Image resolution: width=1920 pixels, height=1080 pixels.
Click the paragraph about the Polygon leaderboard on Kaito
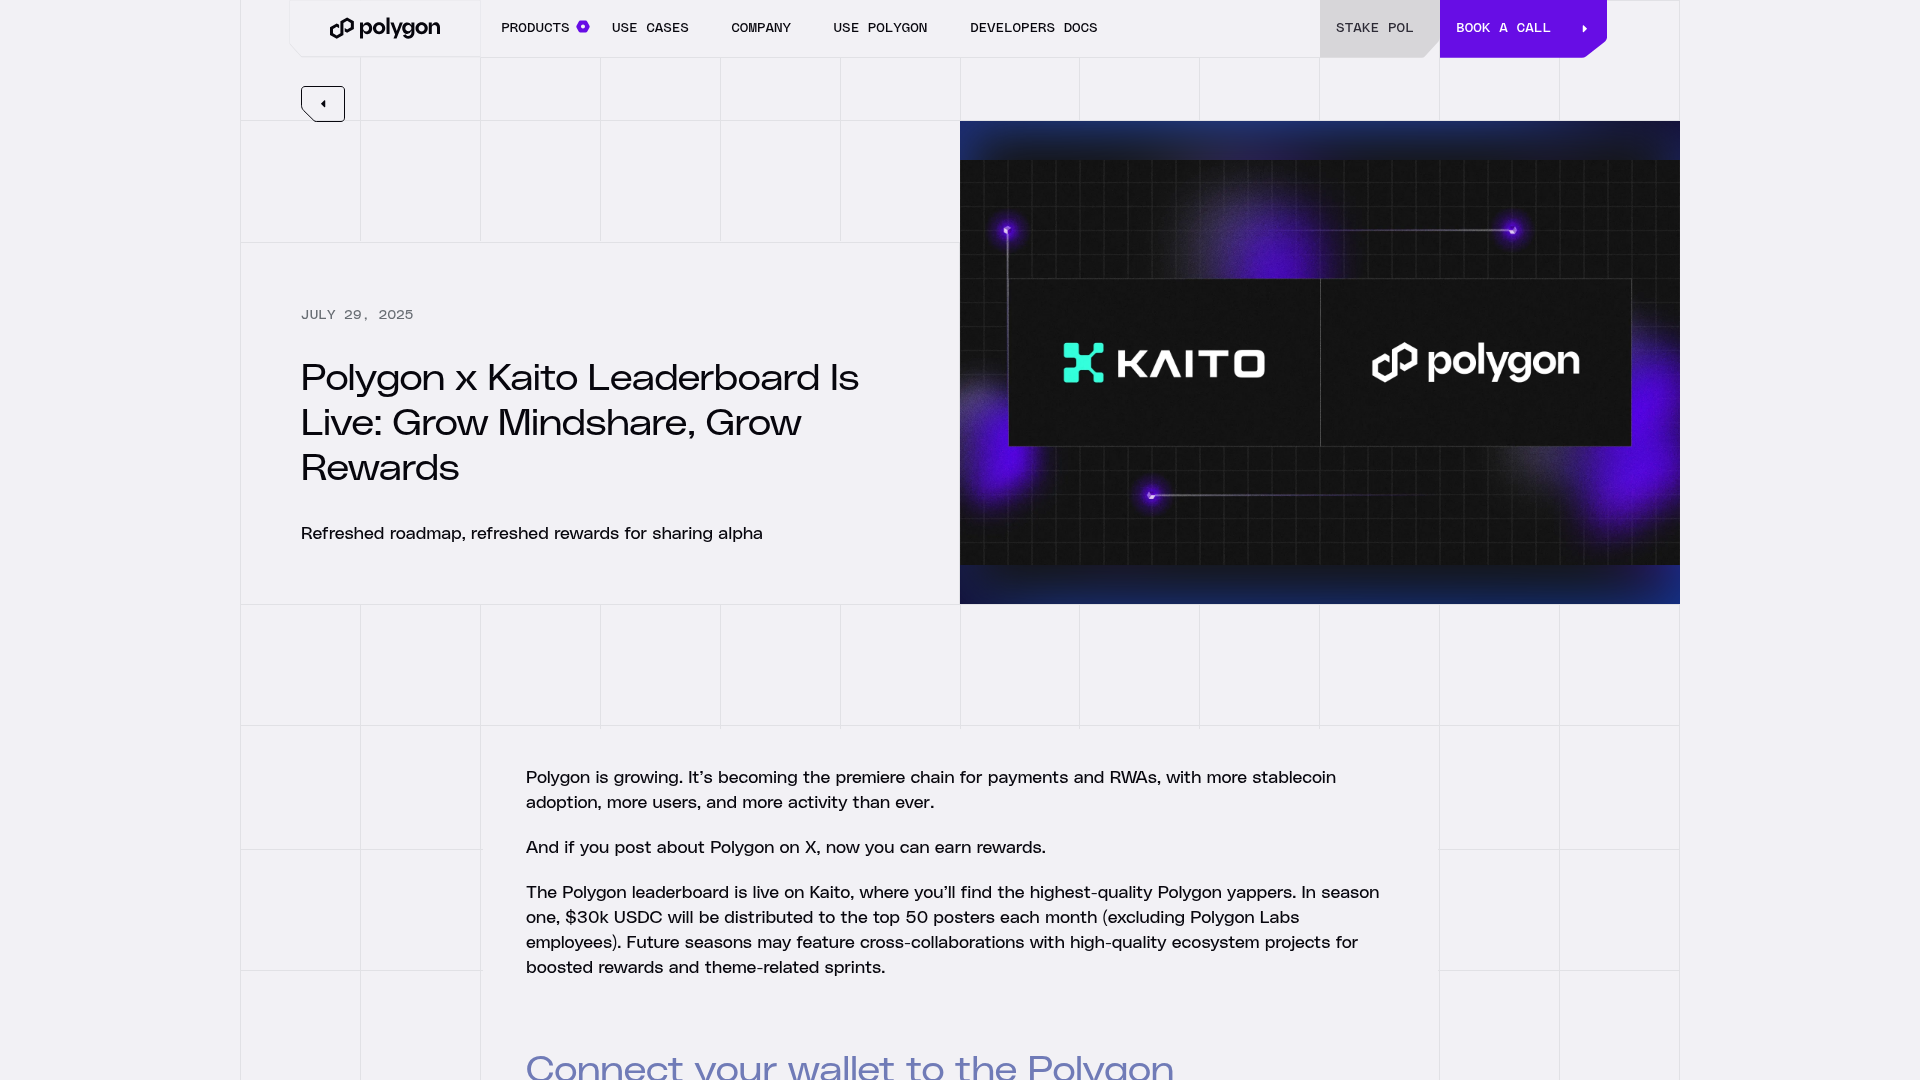[953, 930]
